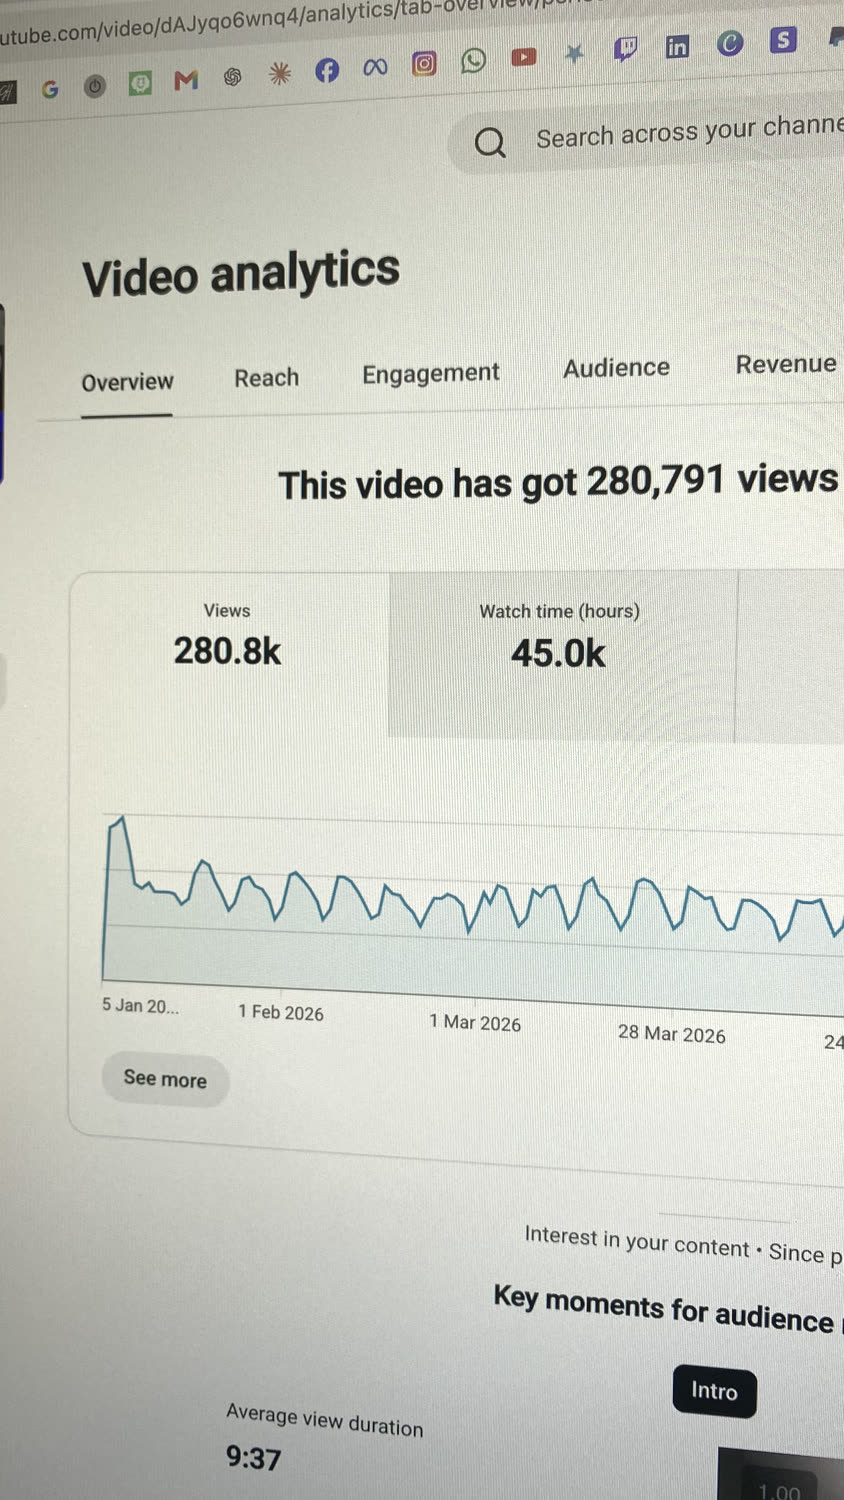Click 'This video has got 280,791 views' text
844x1500 pixels.
click(x=558, y=482)
